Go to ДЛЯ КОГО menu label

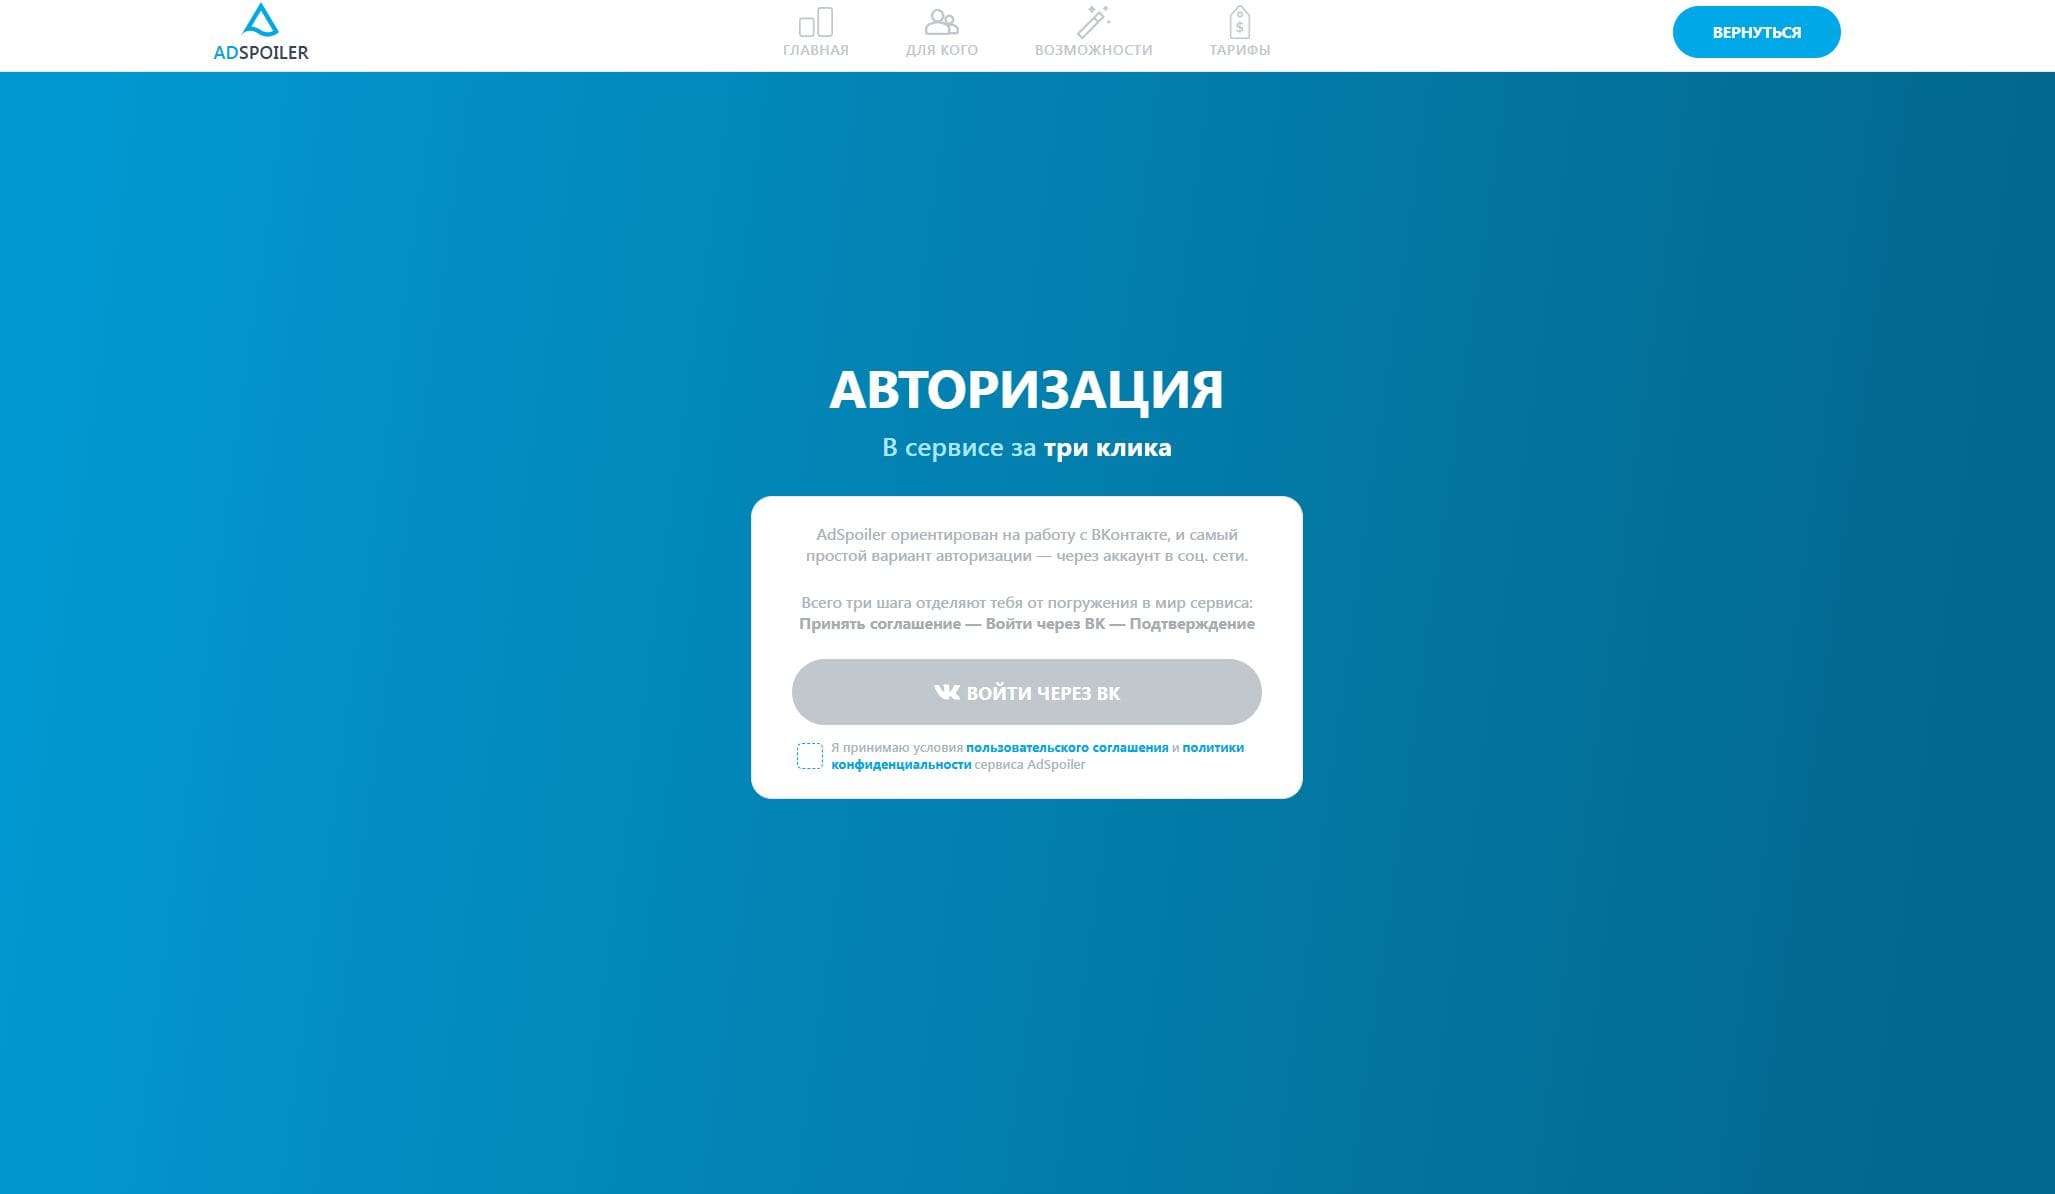tap(941, 50)
